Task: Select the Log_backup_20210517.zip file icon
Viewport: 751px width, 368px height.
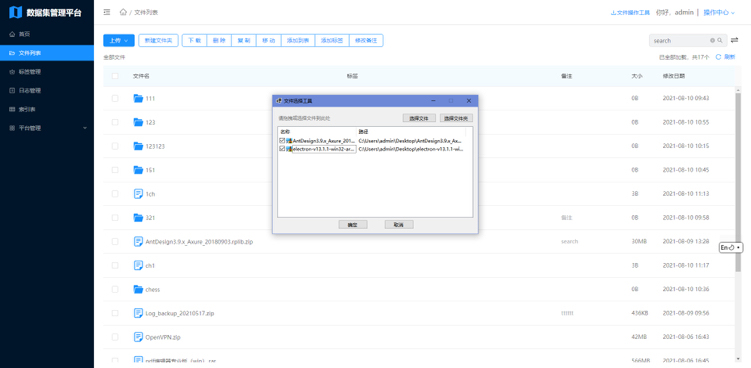Action: coord(138,313)
